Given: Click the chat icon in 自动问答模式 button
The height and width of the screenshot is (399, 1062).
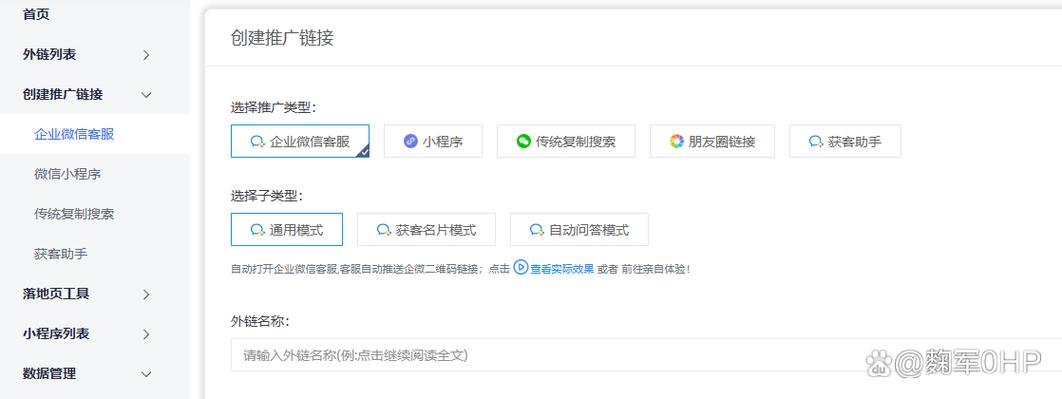Looking at the screenshot, I should click(x=537, y=230).
